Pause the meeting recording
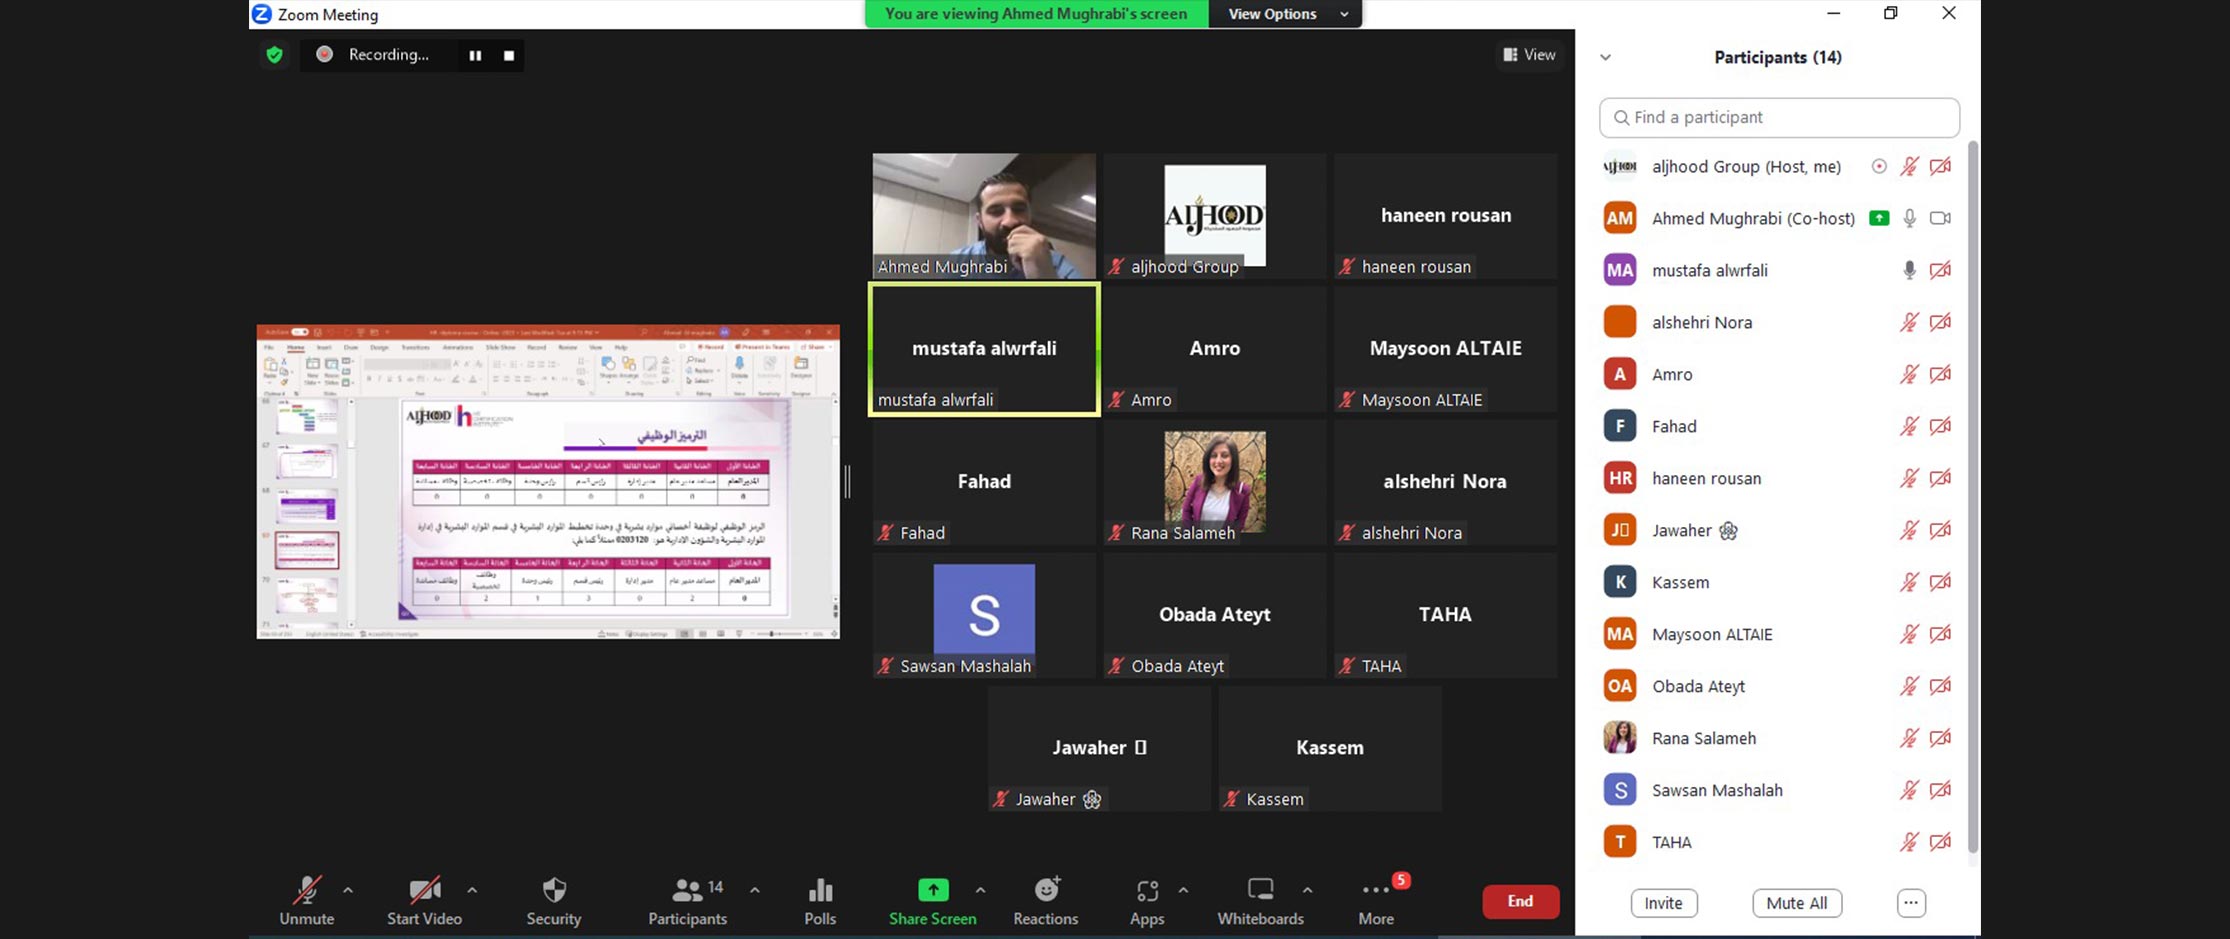Viewport: 2230px width, 939px height. pos(475,55)
